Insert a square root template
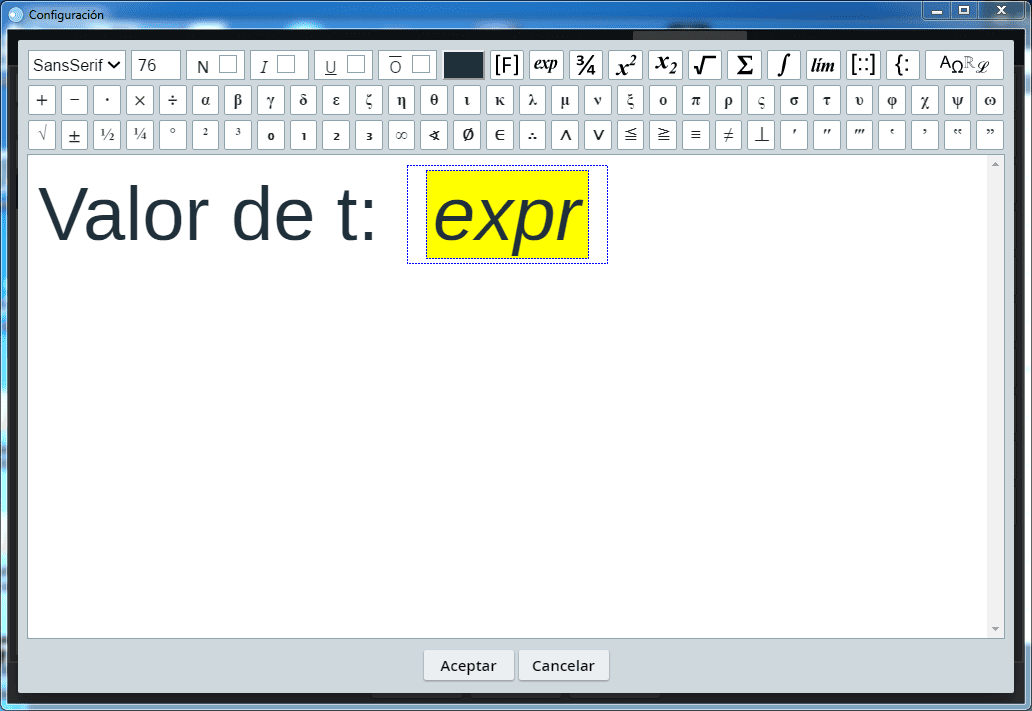This screenshot has height=711, width=1032. (705, 65)
